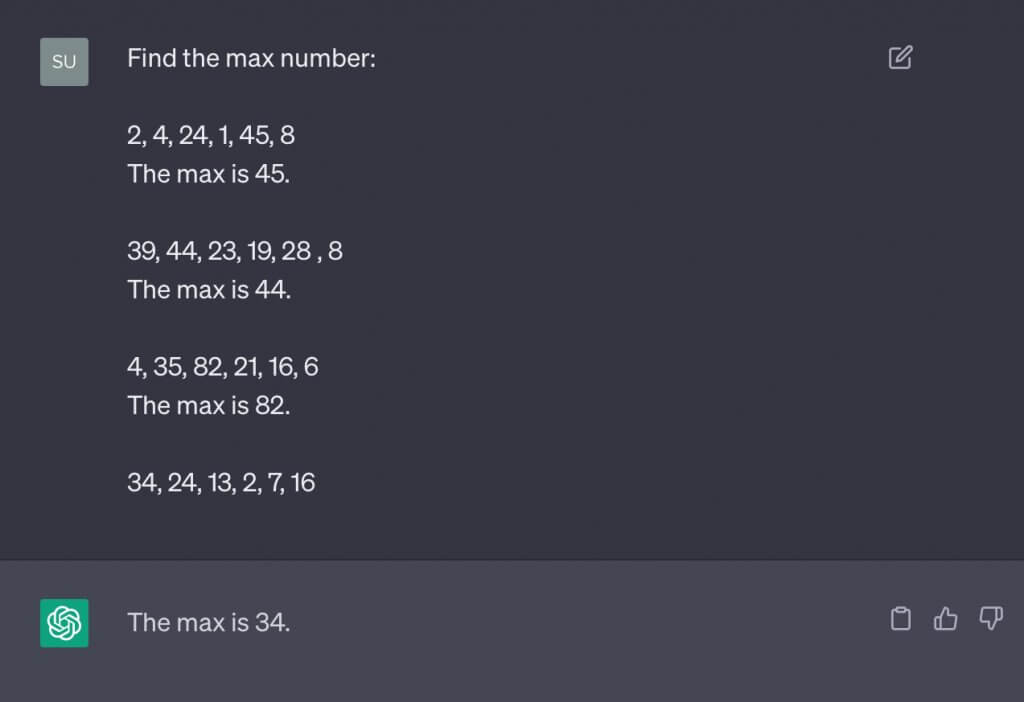Click the reply text "The max is 34."
1024x702 pixels.
tap(208, 622)
